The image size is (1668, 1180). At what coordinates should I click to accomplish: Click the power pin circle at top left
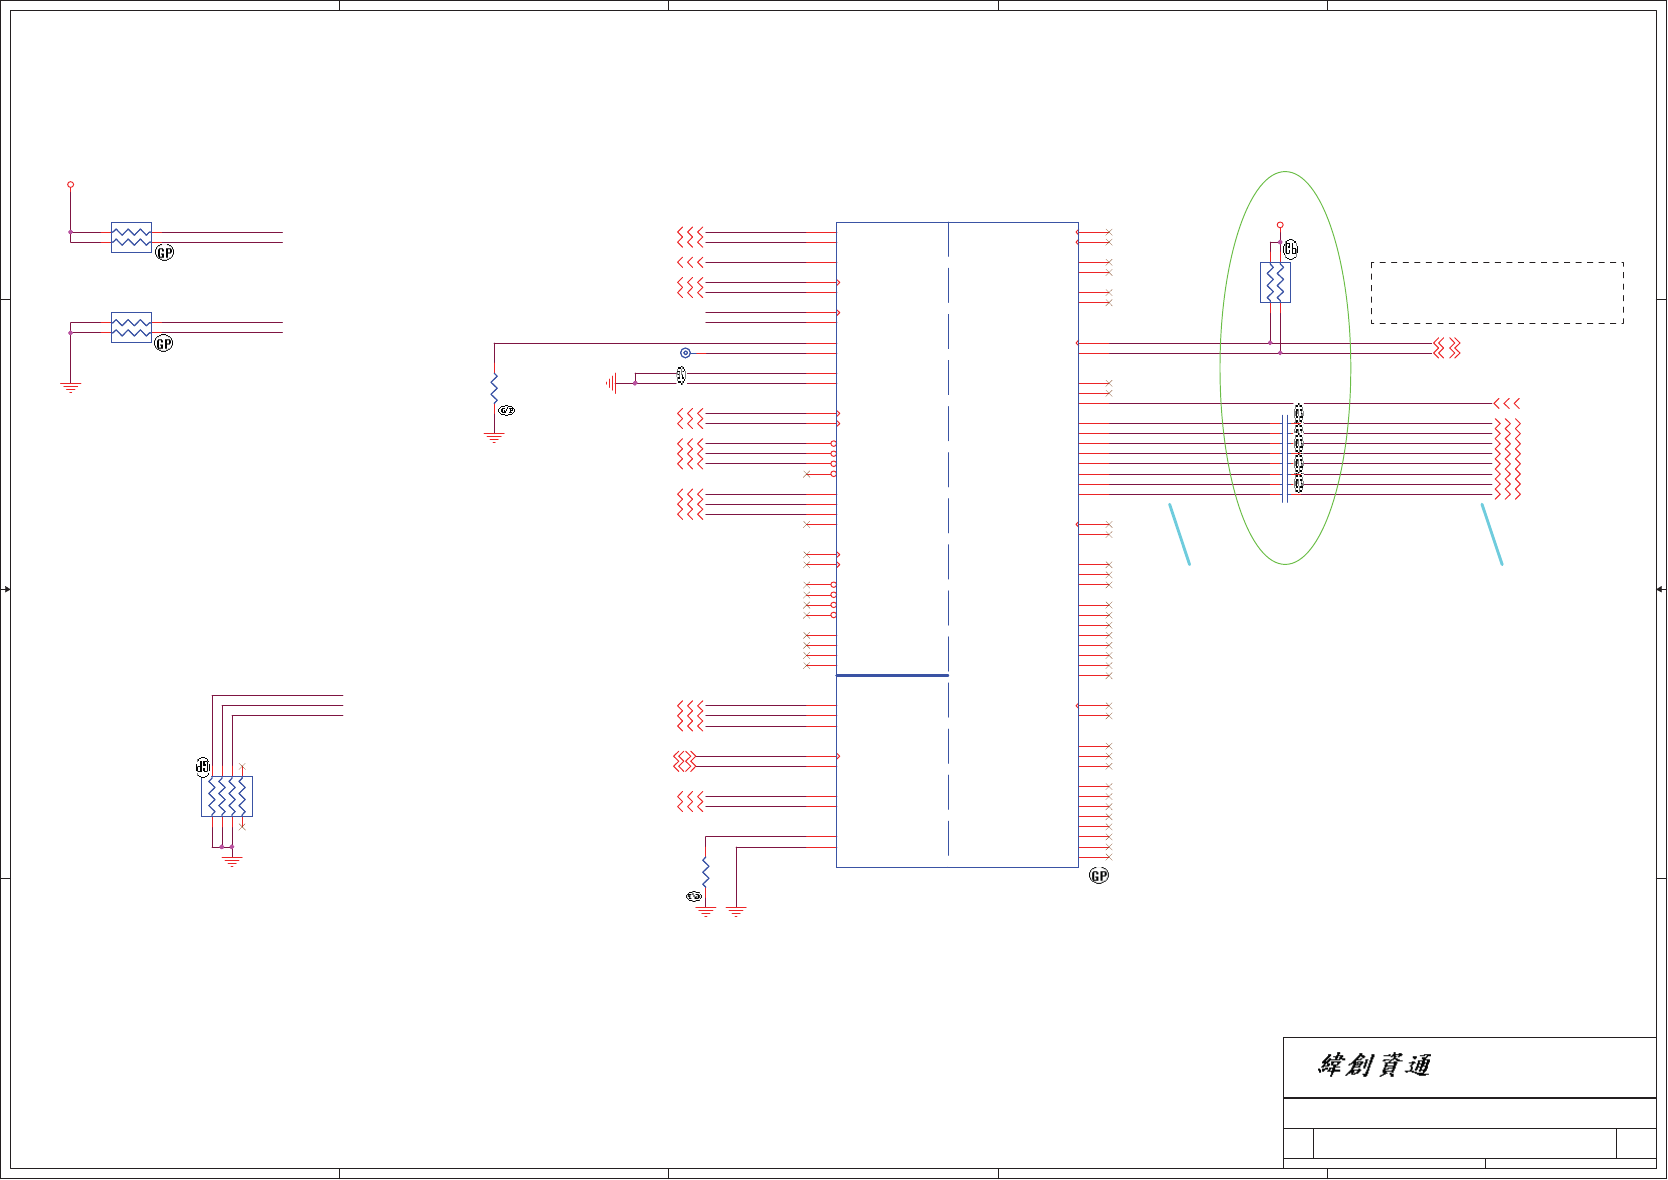70,185
